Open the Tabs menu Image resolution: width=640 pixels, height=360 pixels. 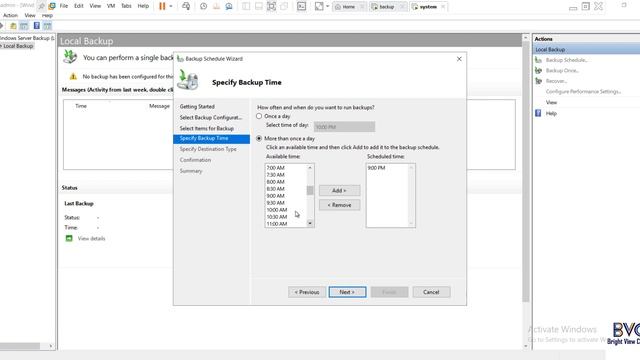126,6
